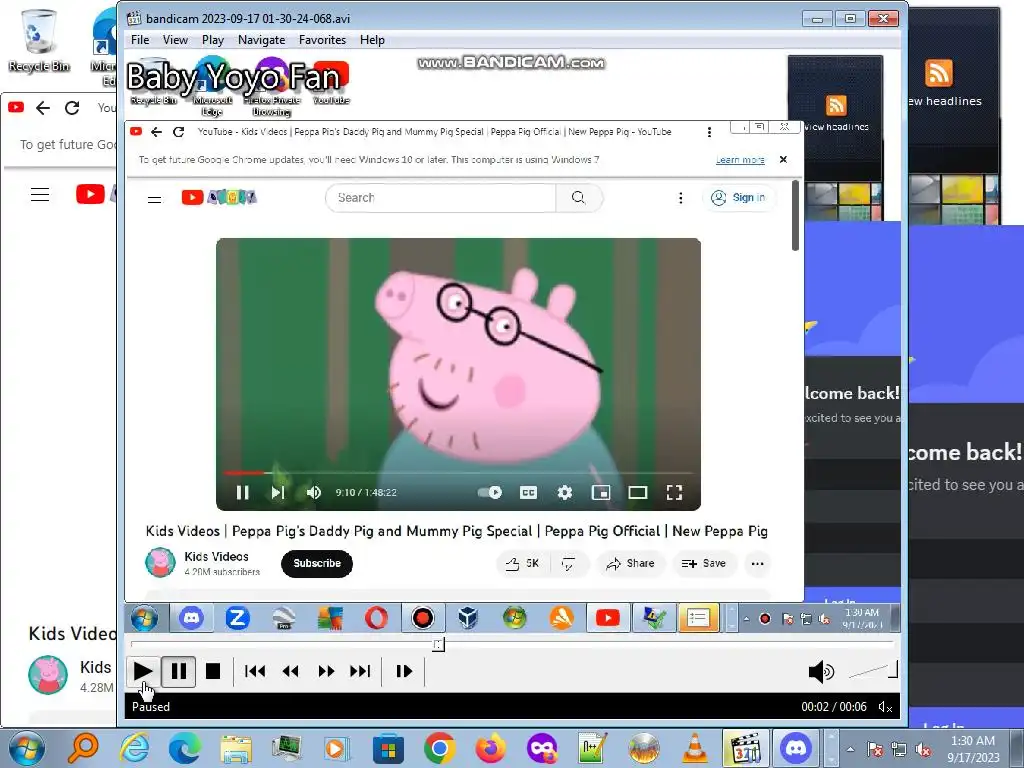Dismiss the Chrome update notice with X
1024x768 pixels.
(x=783, y=159)
